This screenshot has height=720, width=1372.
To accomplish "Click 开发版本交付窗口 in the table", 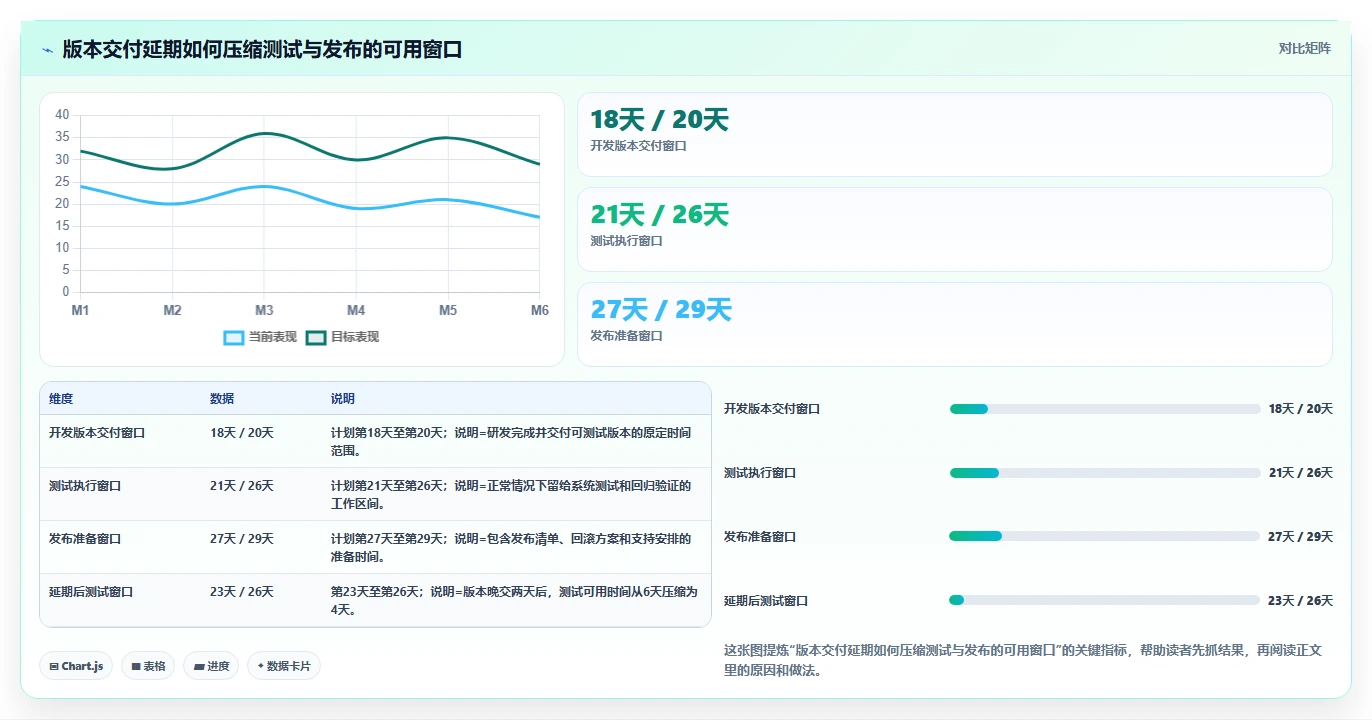I will pyautogui.click(x=97, y=433).
